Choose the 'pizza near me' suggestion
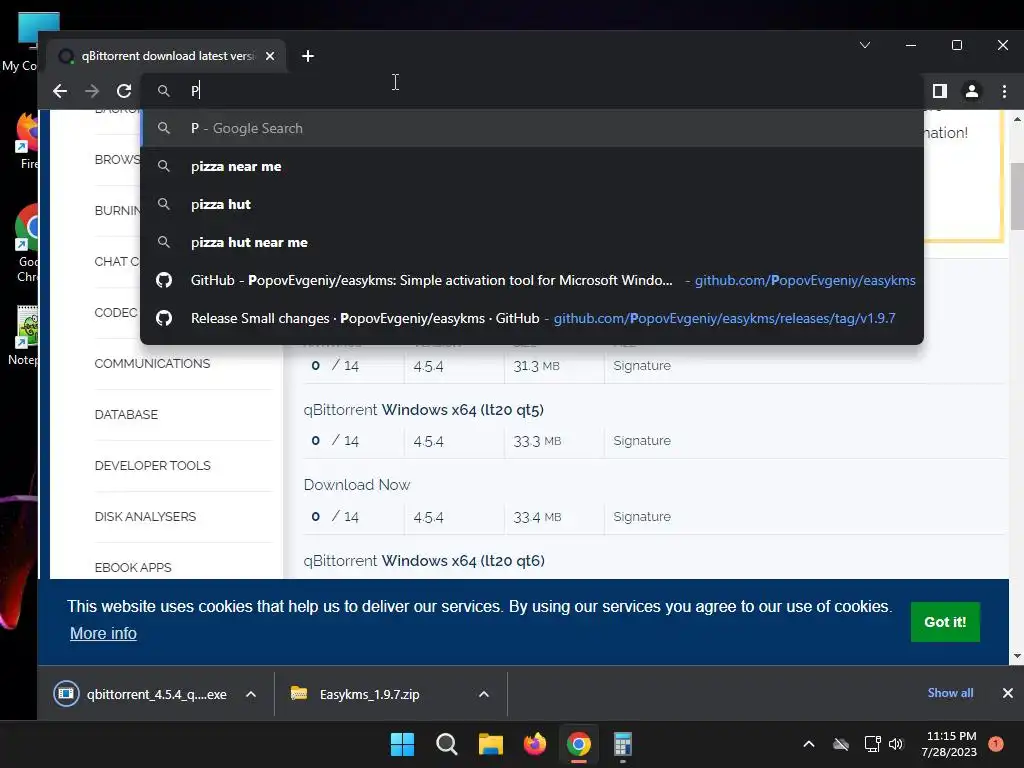The height and width of the screenshot is (768, 1024). (532, 166)
